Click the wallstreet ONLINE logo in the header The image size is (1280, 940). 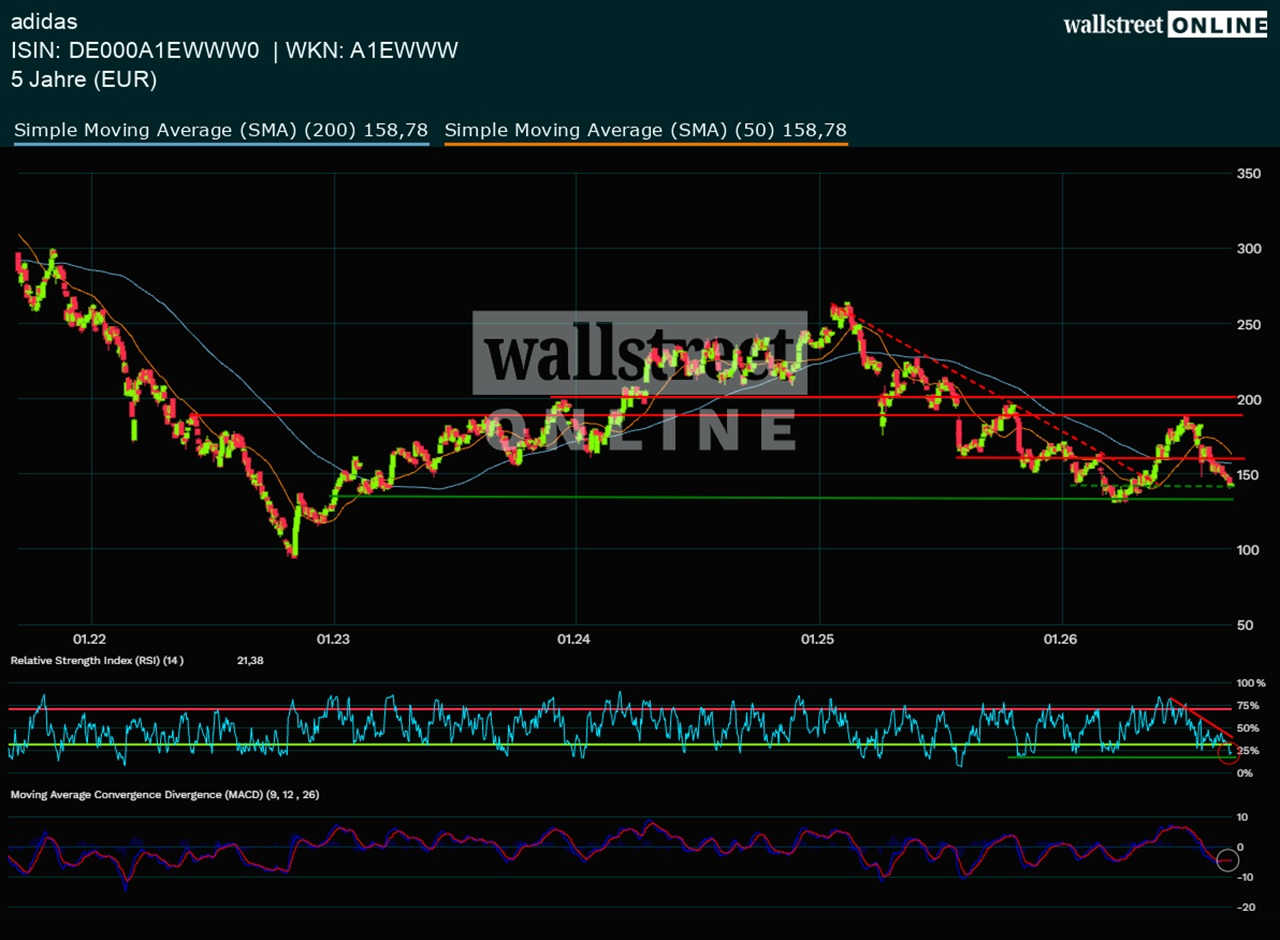[x=1165, y=26]
